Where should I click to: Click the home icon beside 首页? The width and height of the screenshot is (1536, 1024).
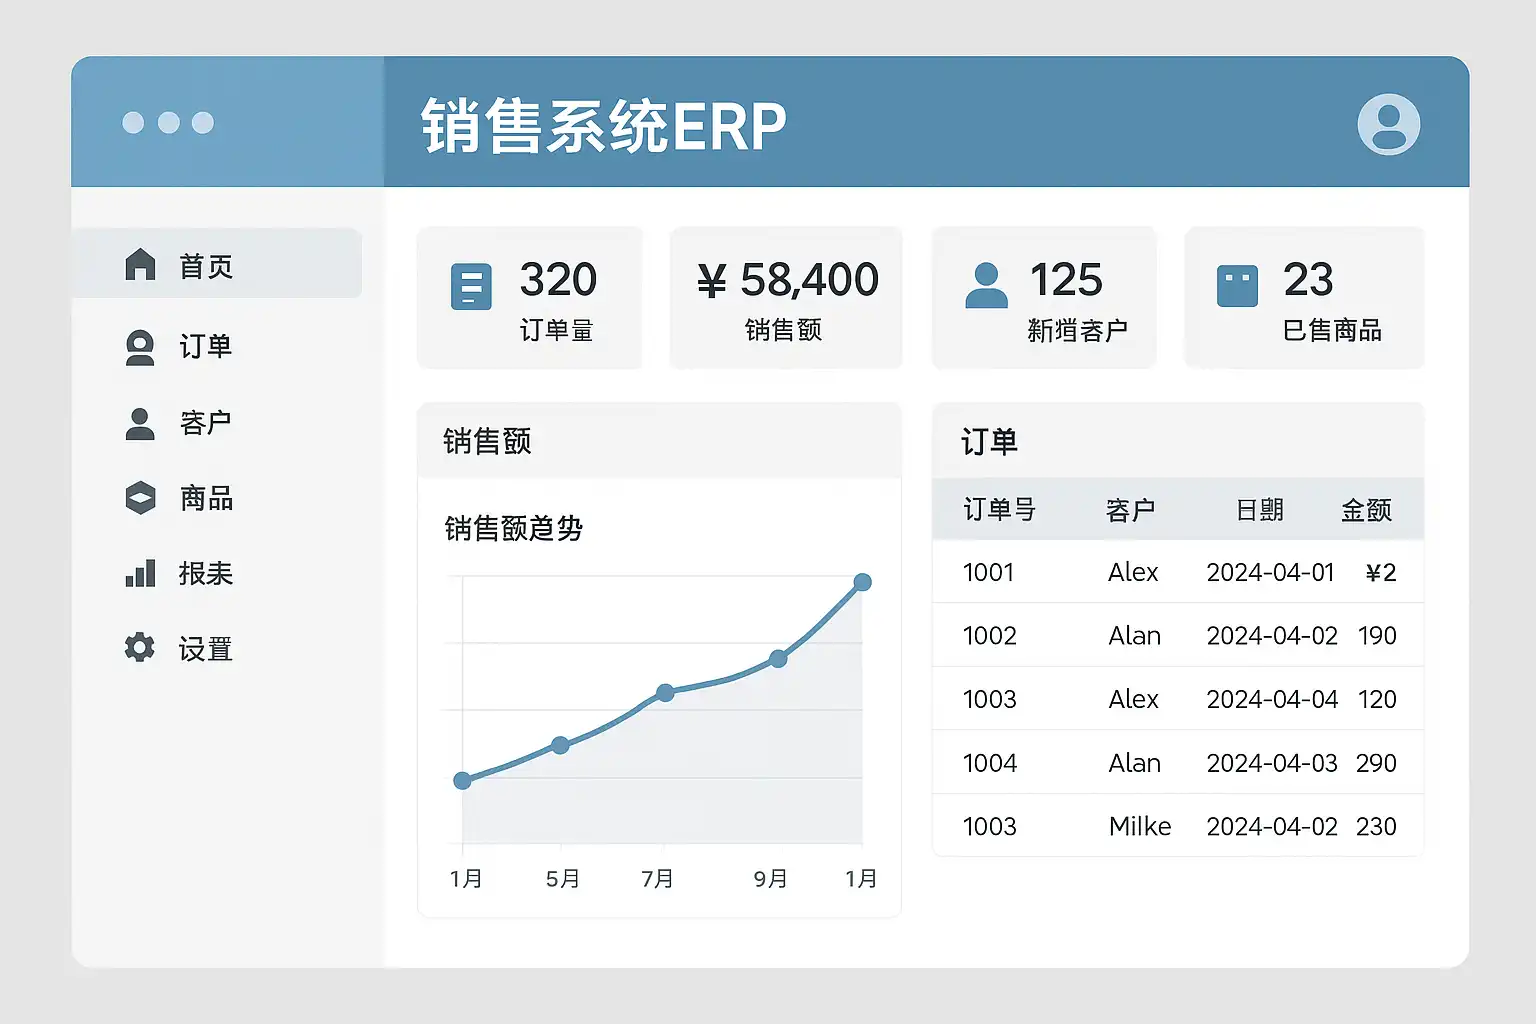140,264
